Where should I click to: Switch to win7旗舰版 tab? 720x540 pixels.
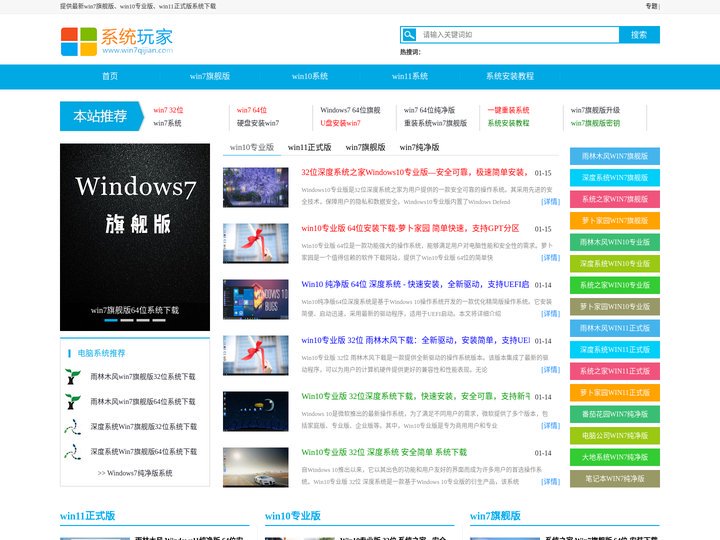tap(366, 147)
